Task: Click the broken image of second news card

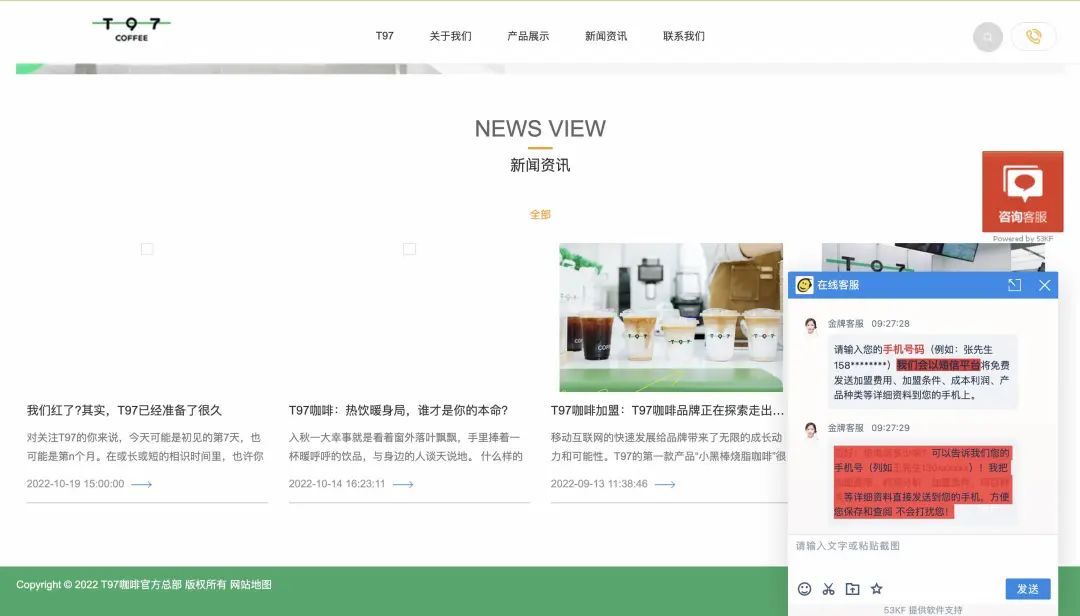Action: [409, 249]
